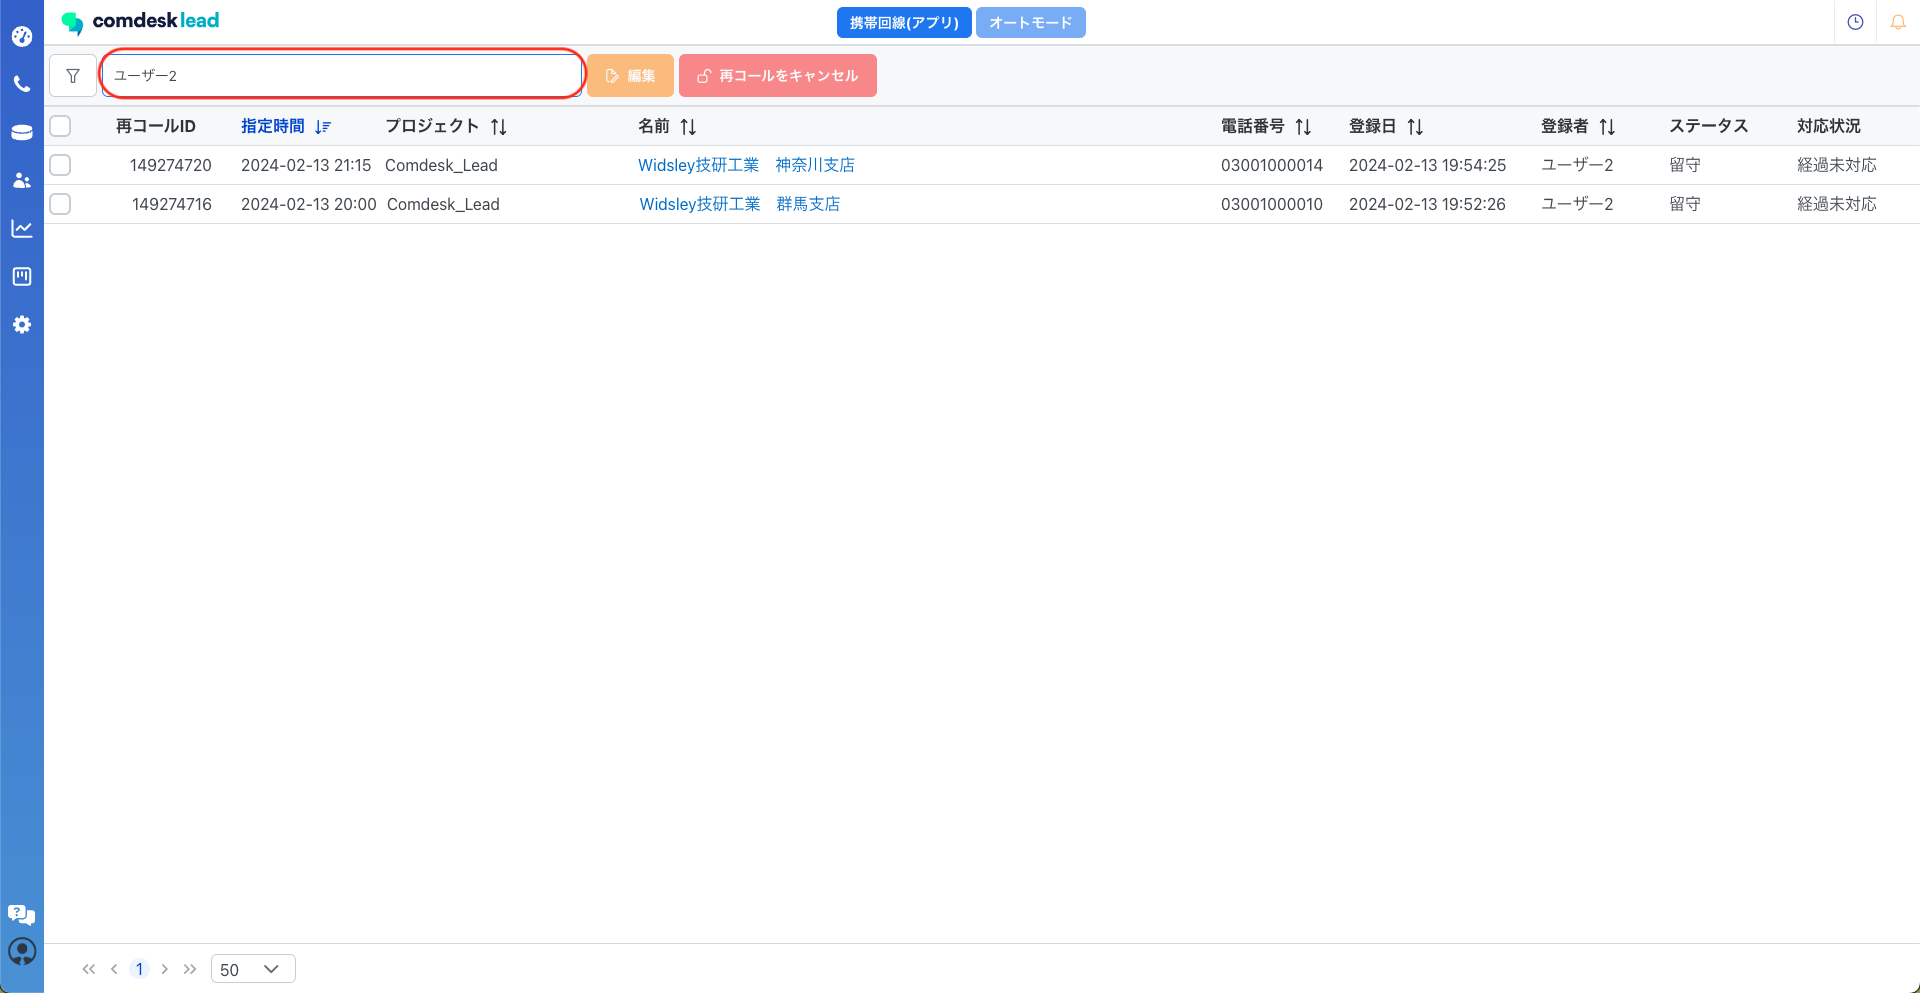The width and height of the screenshot is (1920, 993).
Task: Click the notification bell icon
Action: click(x=1897, y=22)
